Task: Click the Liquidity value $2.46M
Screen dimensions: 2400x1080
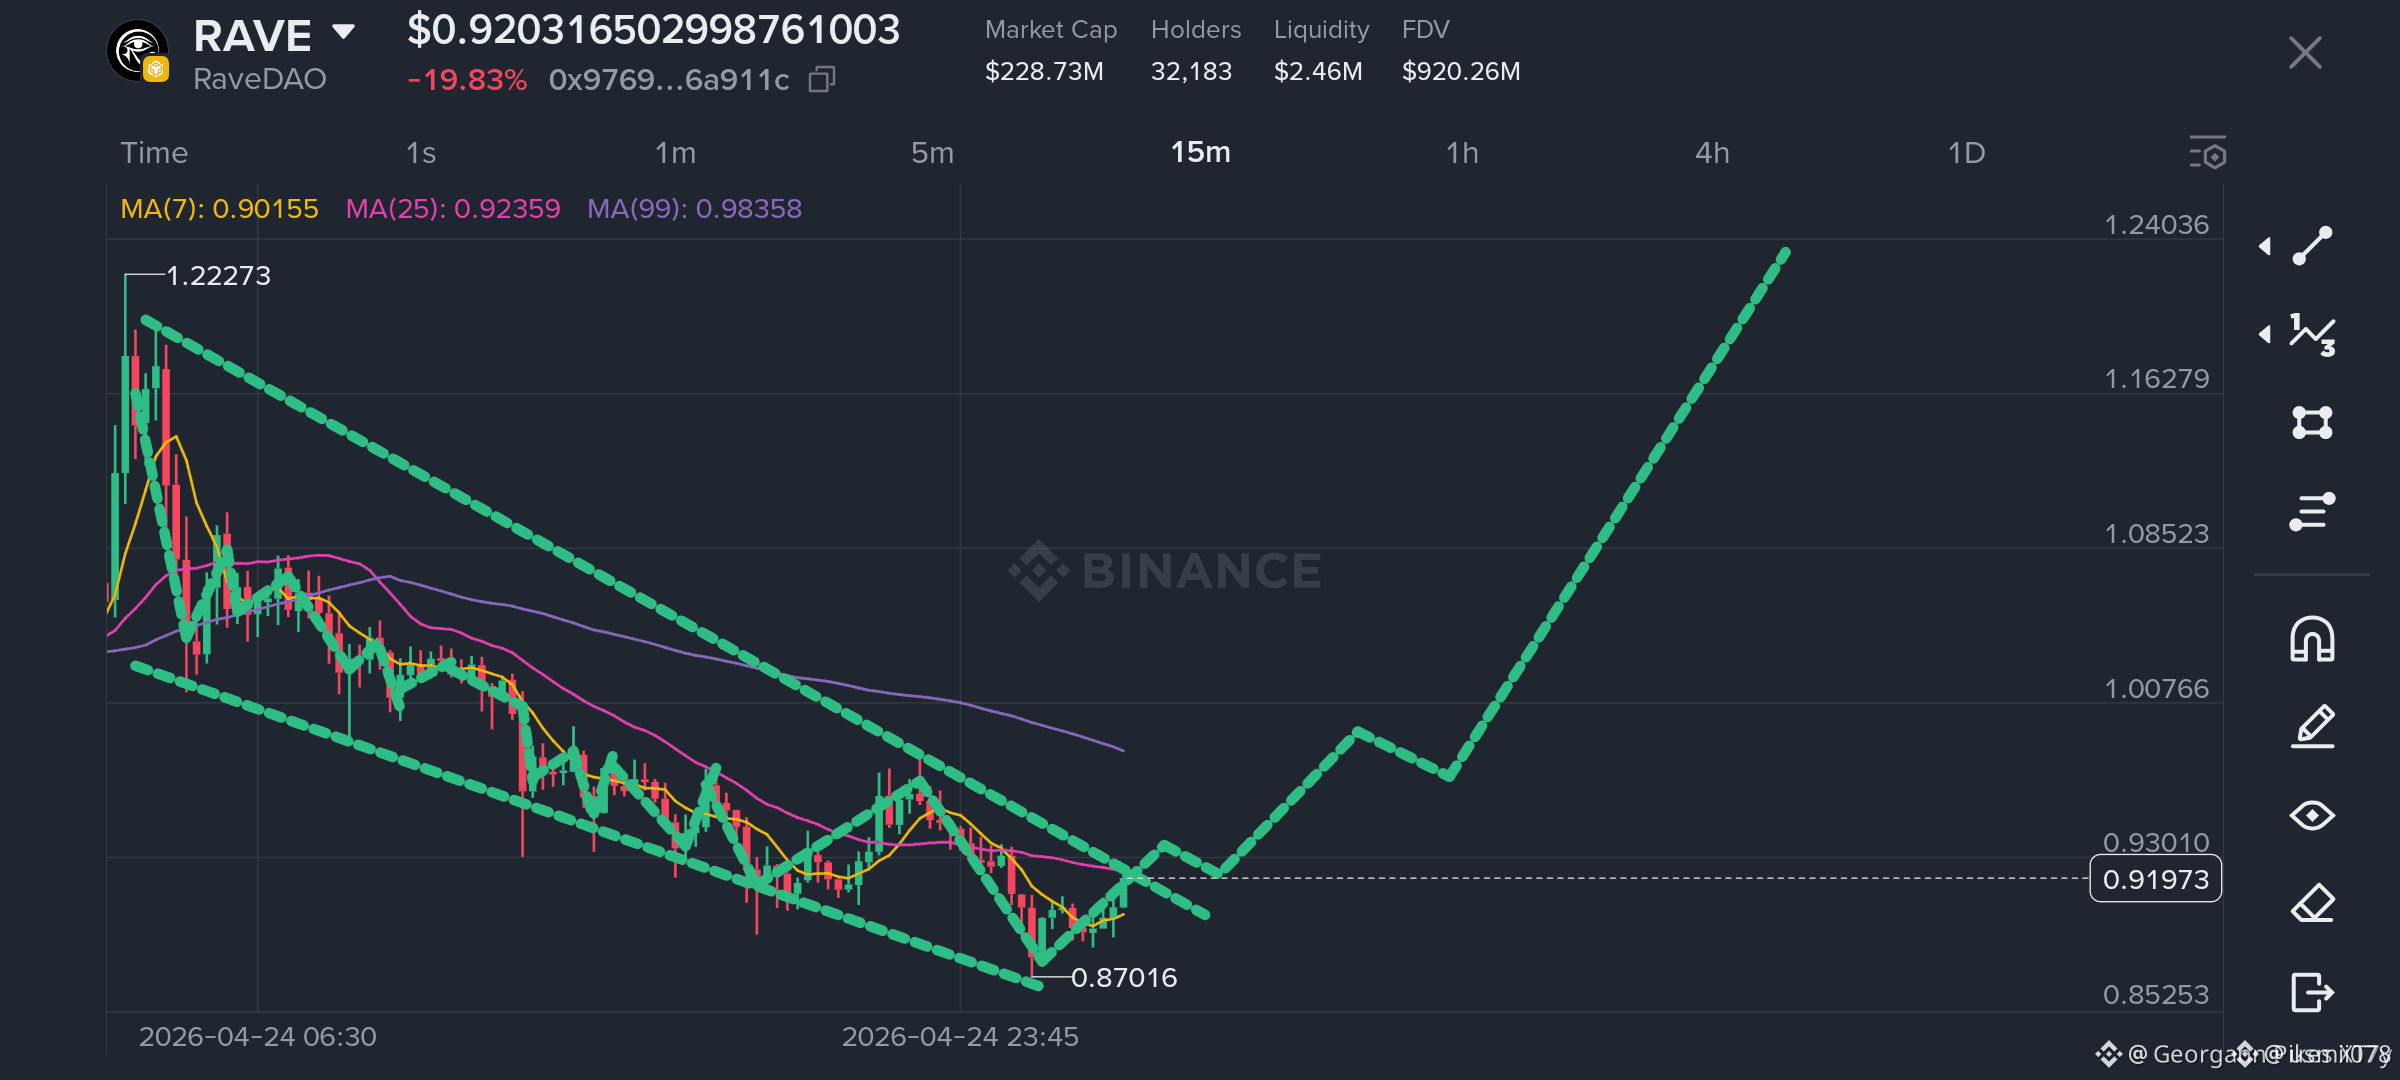Action: (1318, 72)
